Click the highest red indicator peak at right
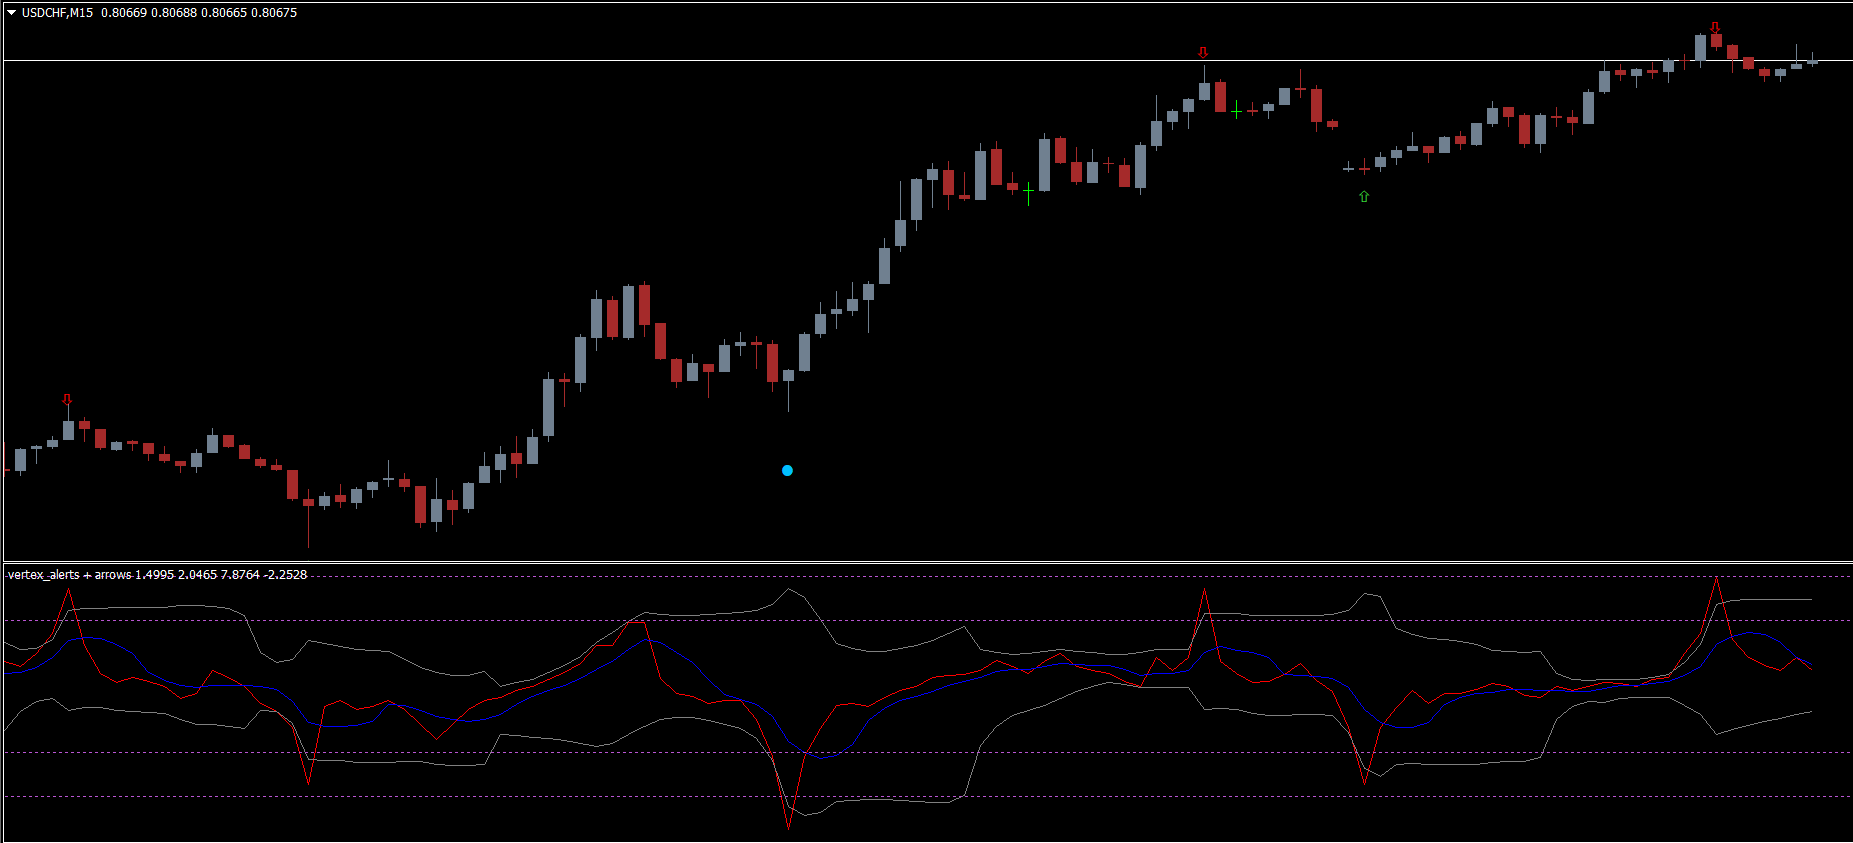This screenshot has width=1853, height=843. [1716, 580]
